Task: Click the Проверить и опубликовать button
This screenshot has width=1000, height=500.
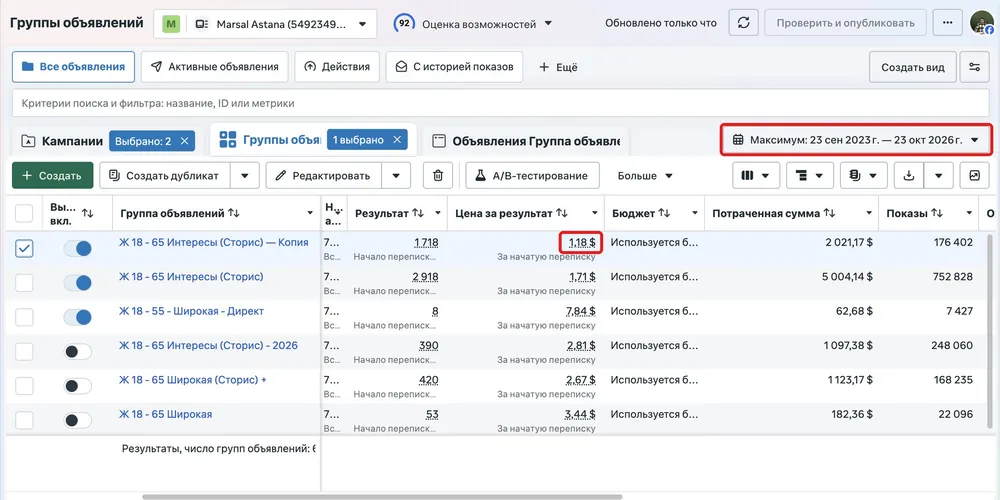Action: click(x=846, y=23)
